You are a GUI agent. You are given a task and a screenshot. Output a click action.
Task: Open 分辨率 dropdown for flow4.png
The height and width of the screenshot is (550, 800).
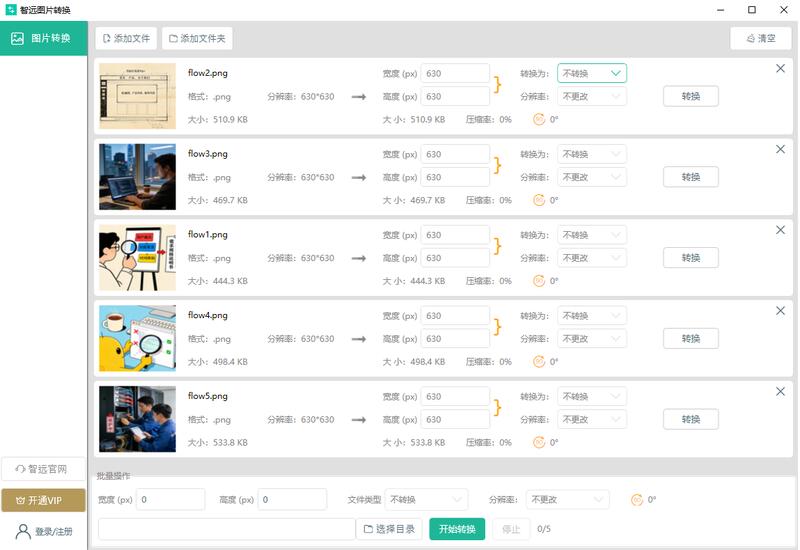tap(592, 339)
